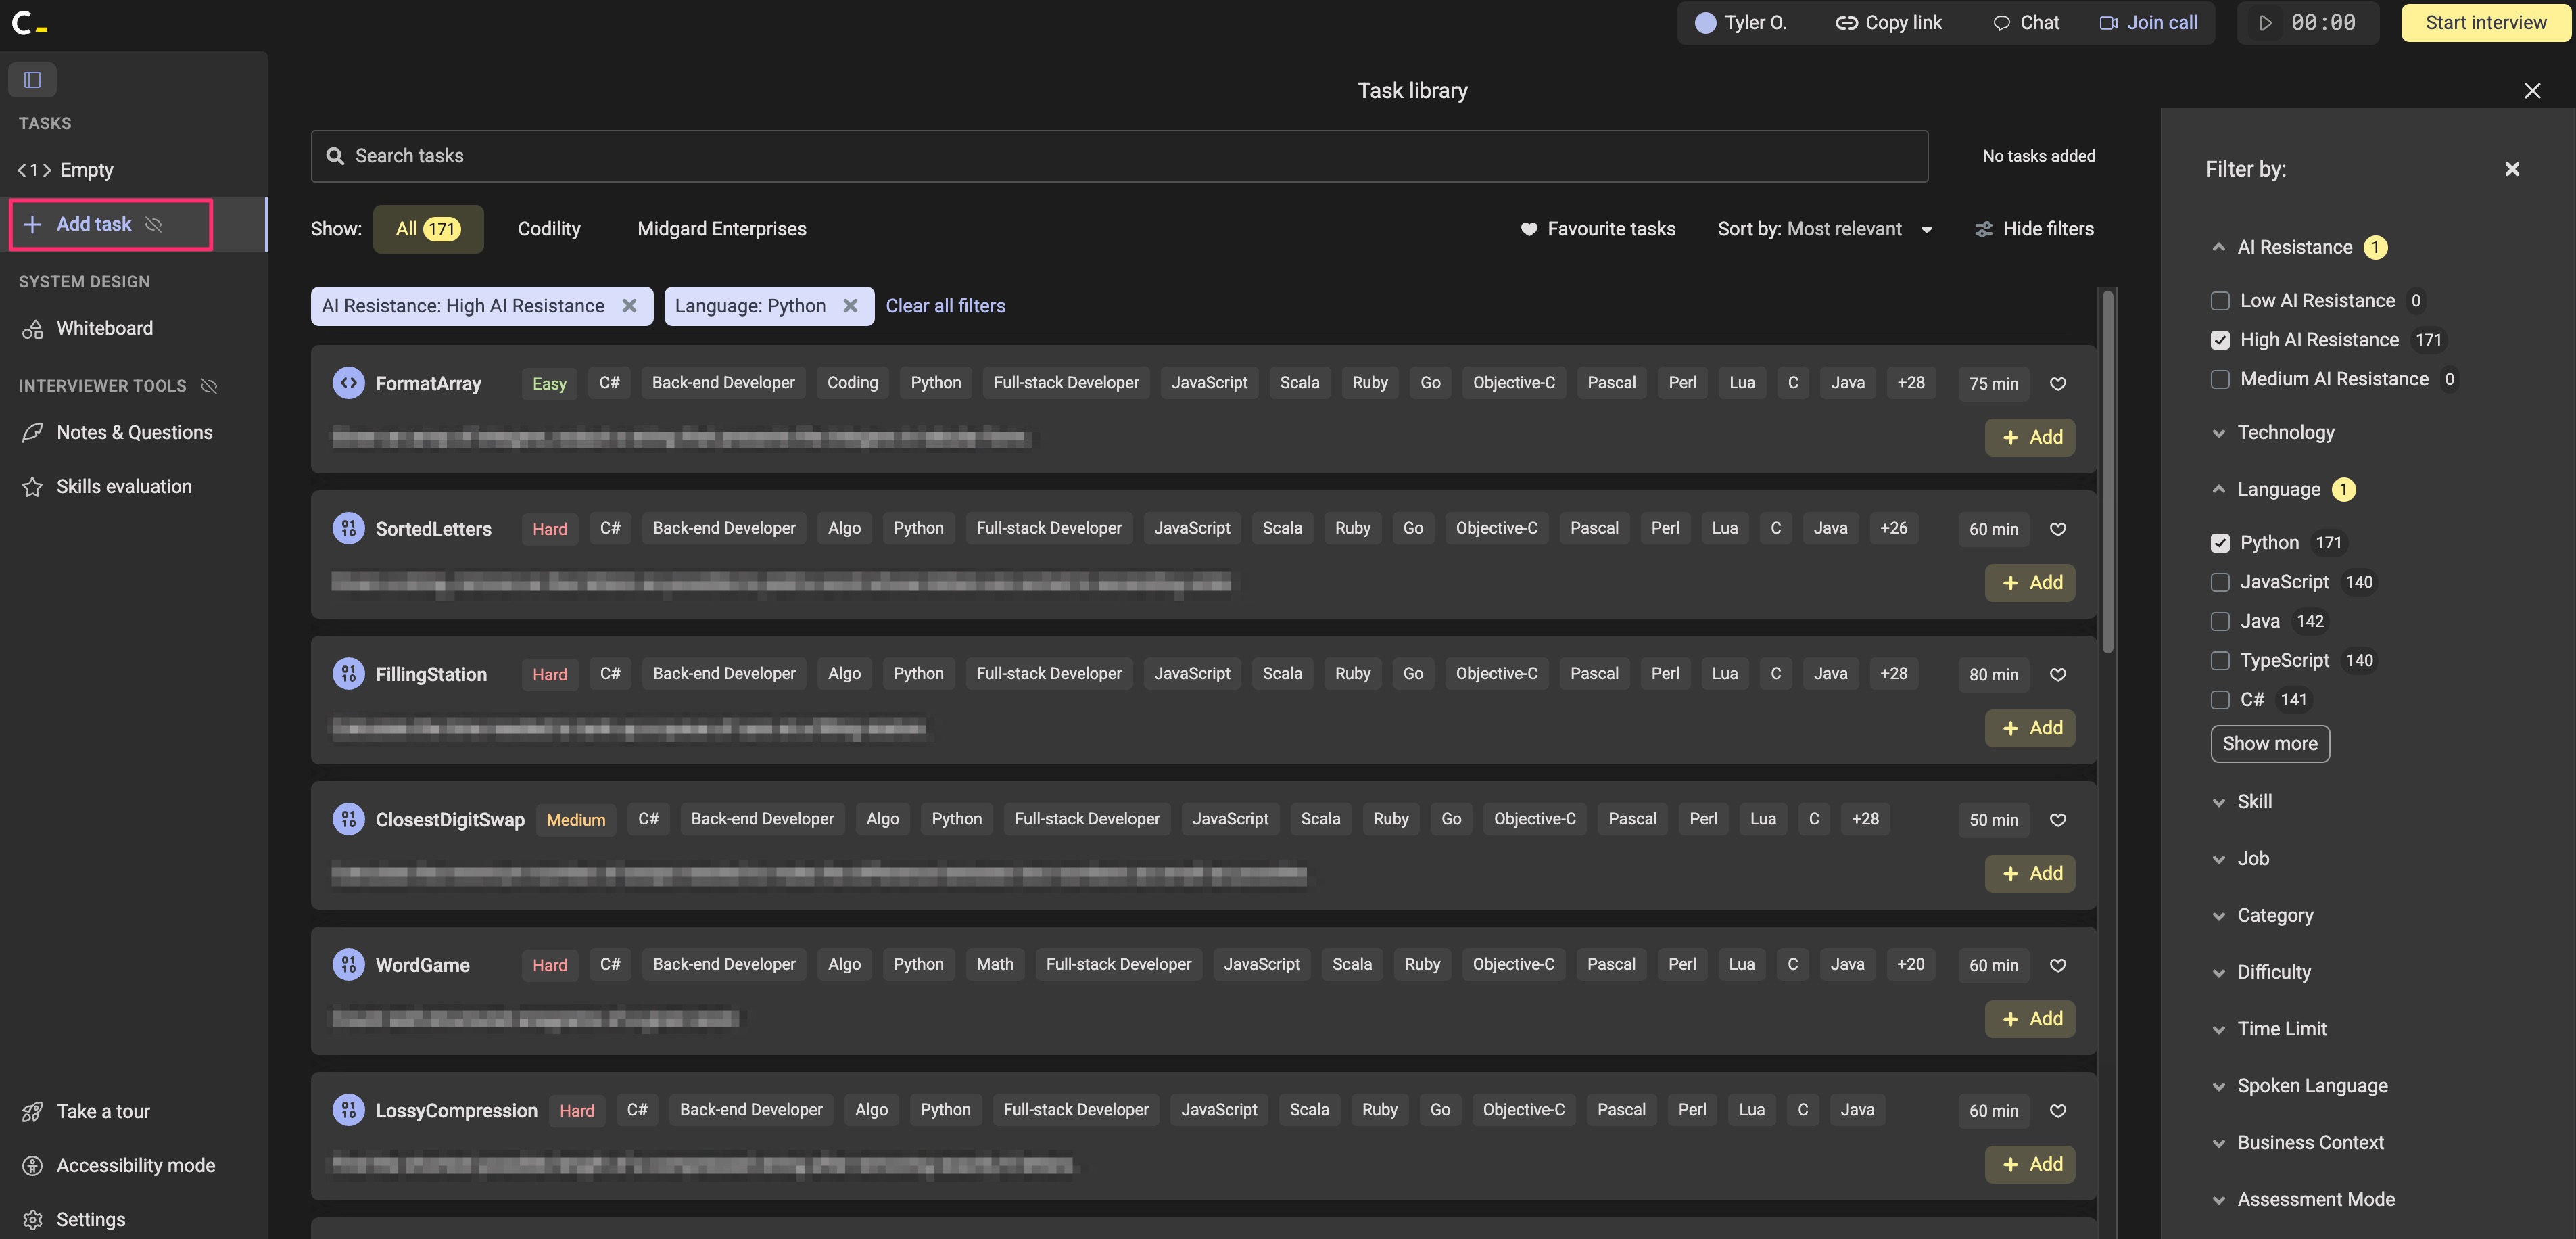
Task: Collapse the sidebar panel icon
Action: (32, 79)
